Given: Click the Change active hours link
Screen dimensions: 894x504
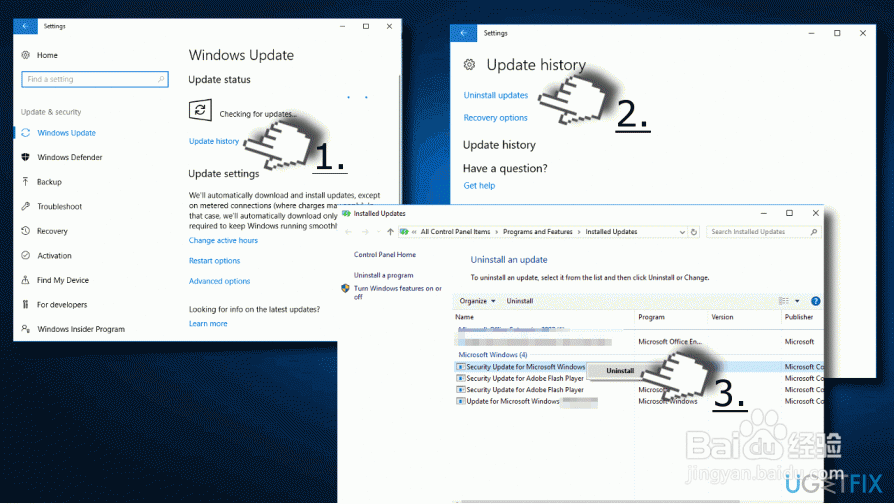Looking at the screenshot, I should pos(224,241).
